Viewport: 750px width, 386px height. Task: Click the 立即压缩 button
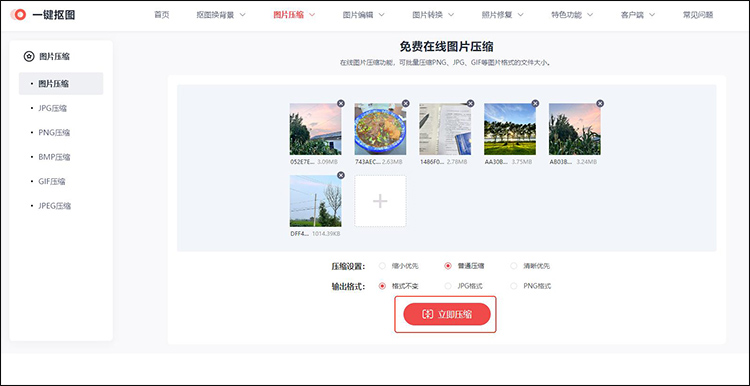447,314
